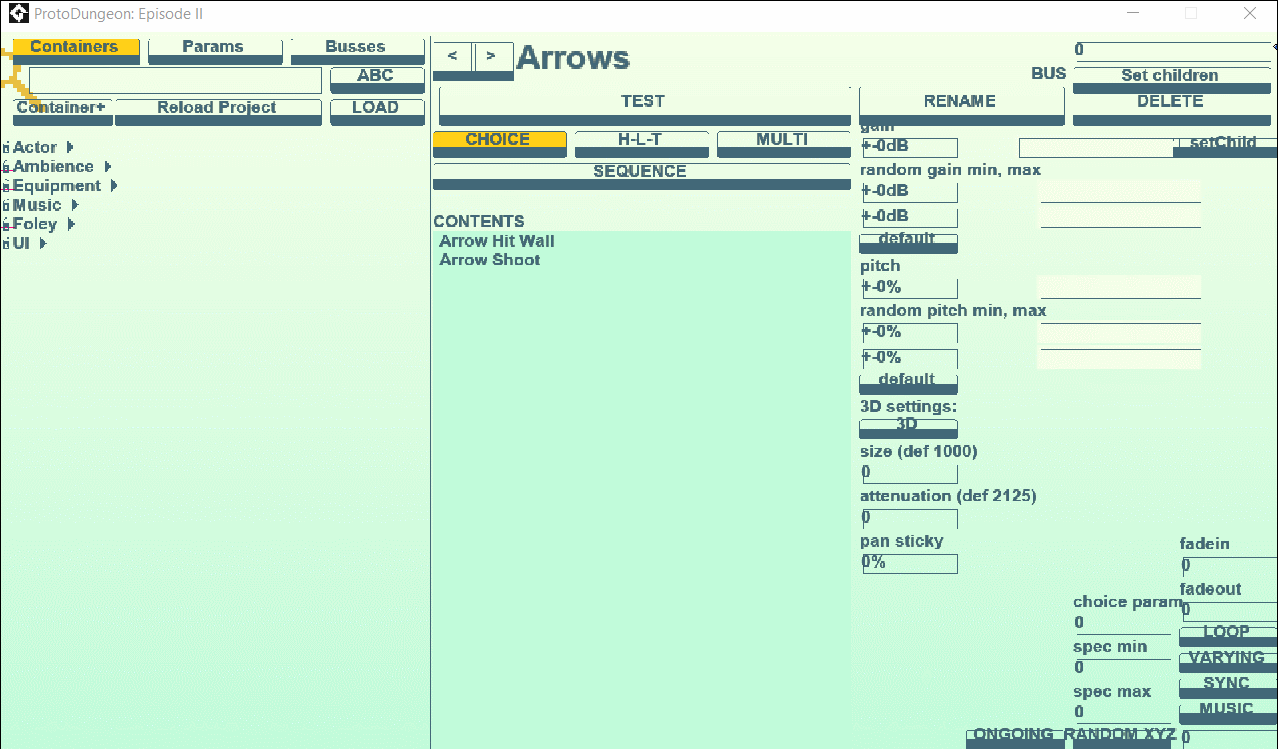Click the gain value field
This screenshot has width=1278, height=749.
pos(909,148)
